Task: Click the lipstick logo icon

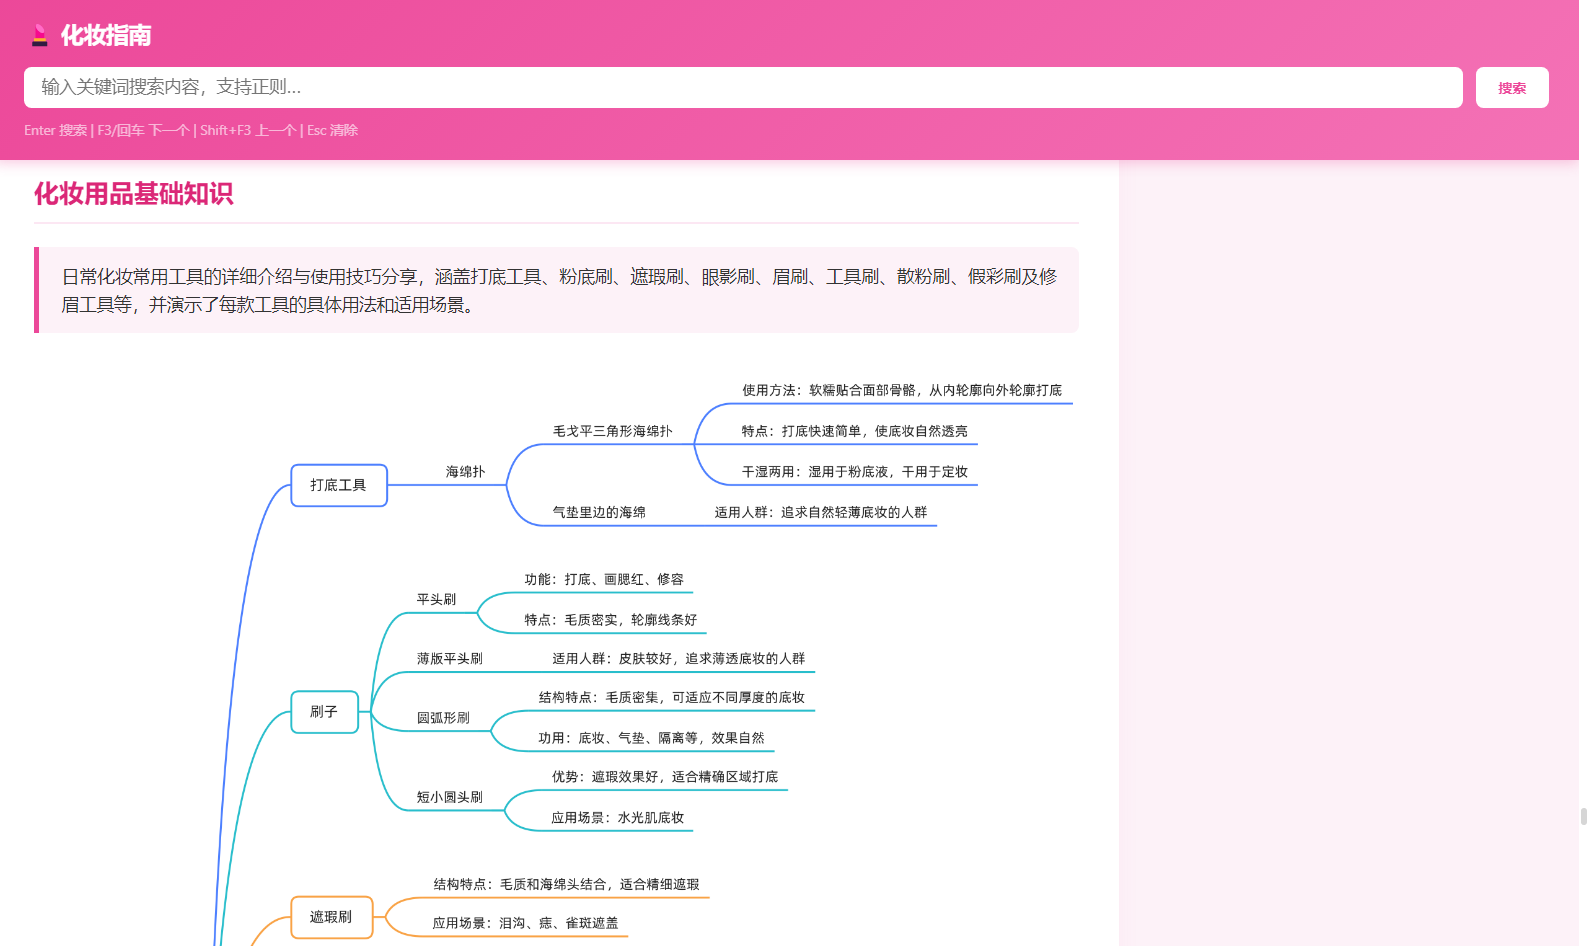Action: (39, 36)
